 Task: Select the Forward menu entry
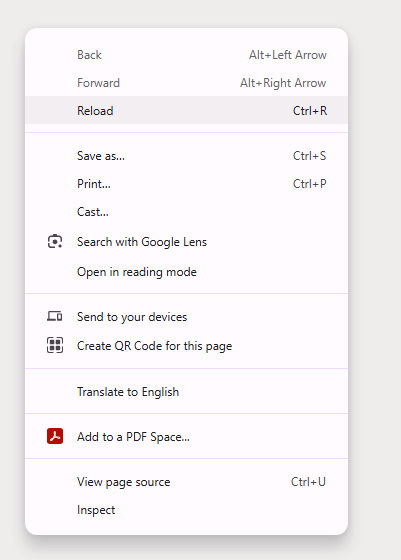point(186,82)
